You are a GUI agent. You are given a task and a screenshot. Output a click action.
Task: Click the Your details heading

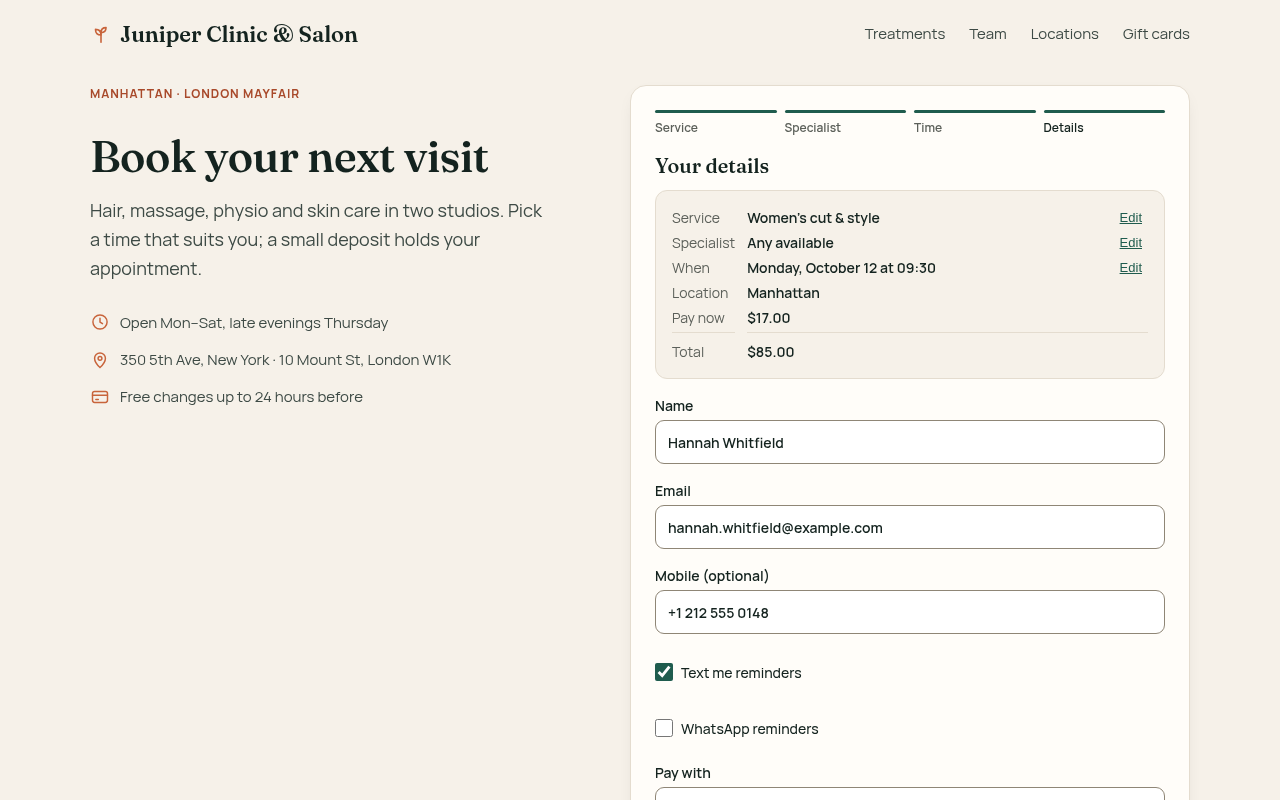(x=712, y=166)
